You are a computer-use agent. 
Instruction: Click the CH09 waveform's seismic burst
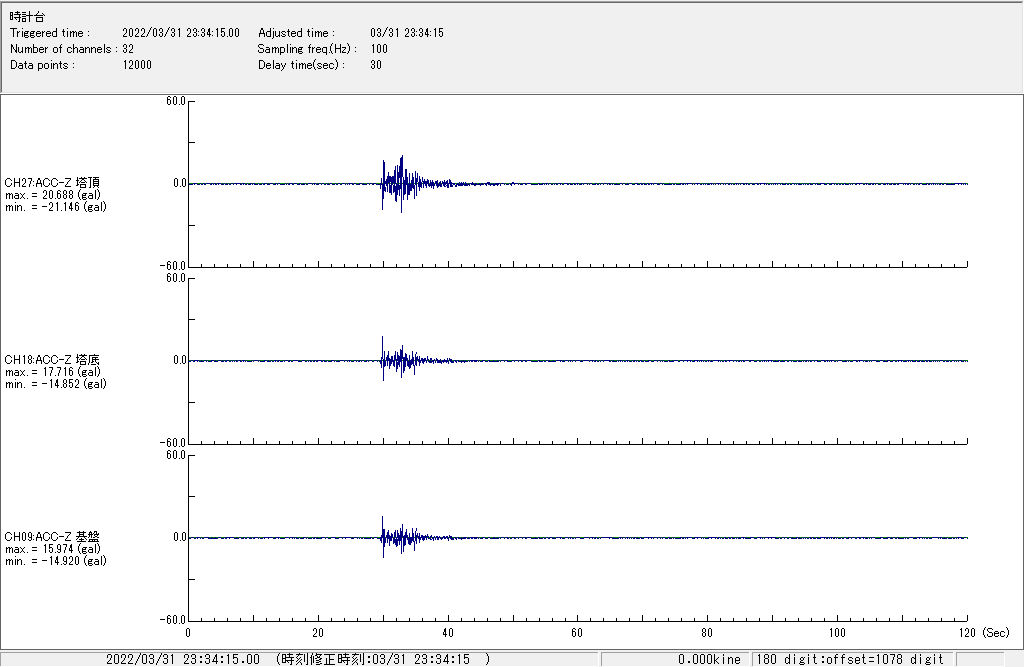click(x=400, y=538)
